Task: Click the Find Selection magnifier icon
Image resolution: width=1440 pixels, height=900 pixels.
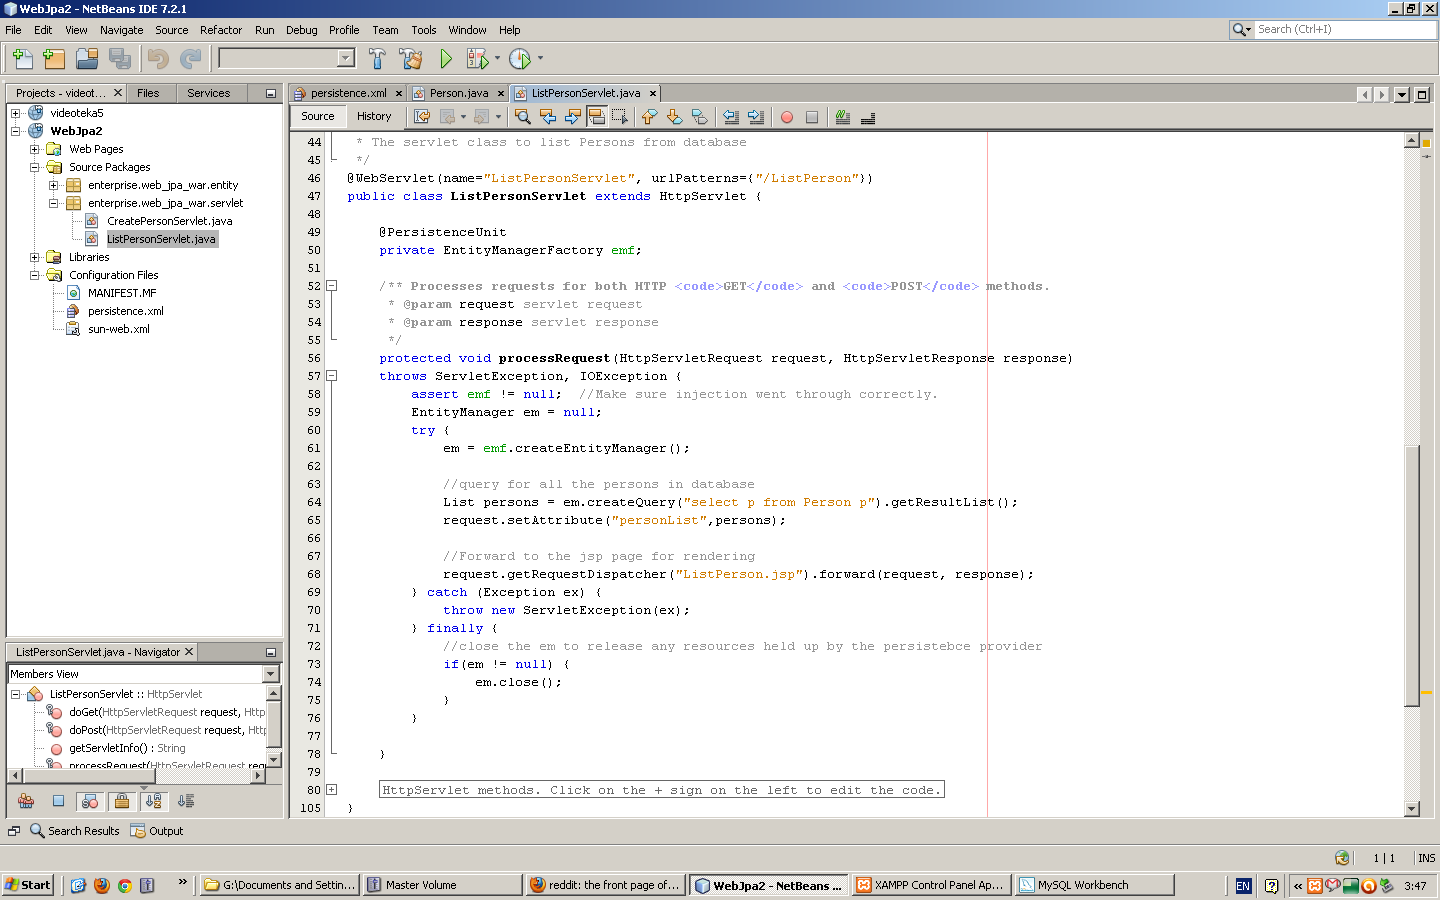Action: [522, 117]
